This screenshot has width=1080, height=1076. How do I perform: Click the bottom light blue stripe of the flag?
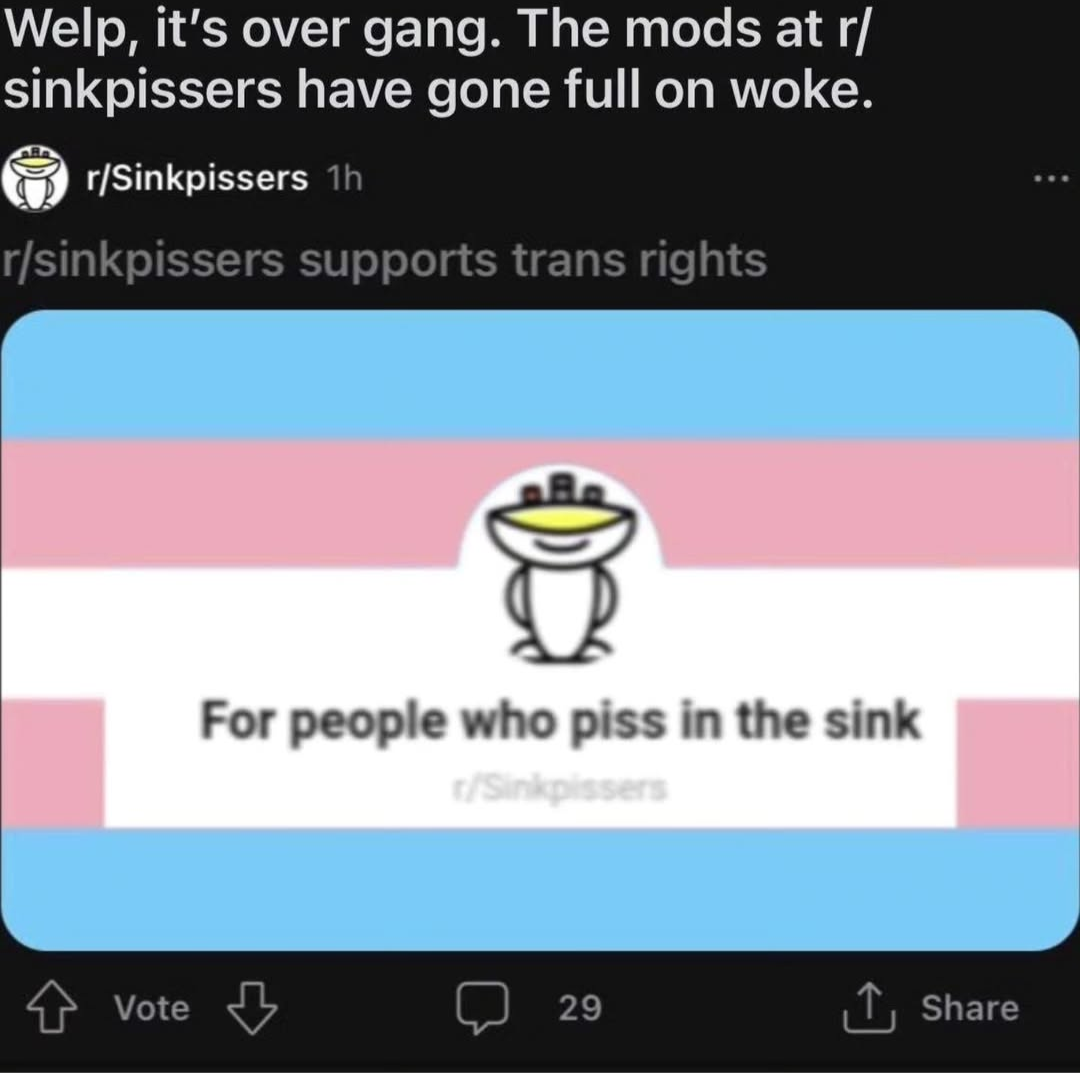pos(539,889)
